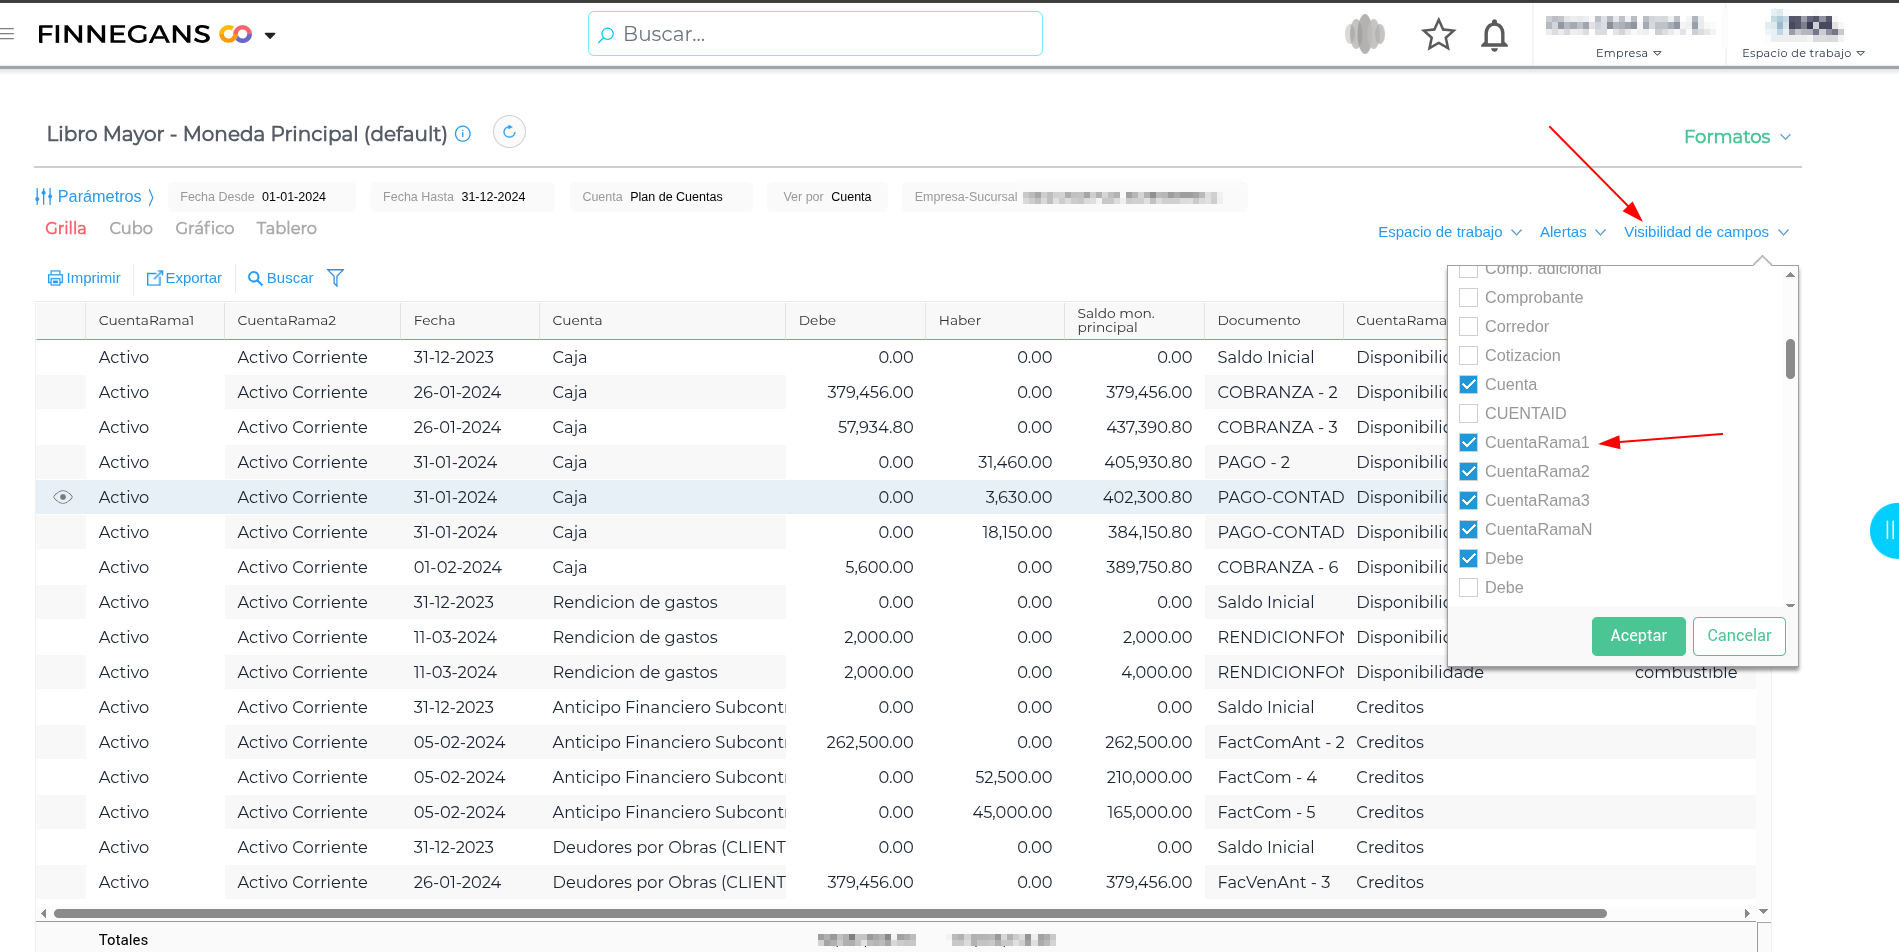Screen dimensions: 1899x952
Task: Uncheck the CuentaRama1 checkbox
Action: coord(1468,442)
